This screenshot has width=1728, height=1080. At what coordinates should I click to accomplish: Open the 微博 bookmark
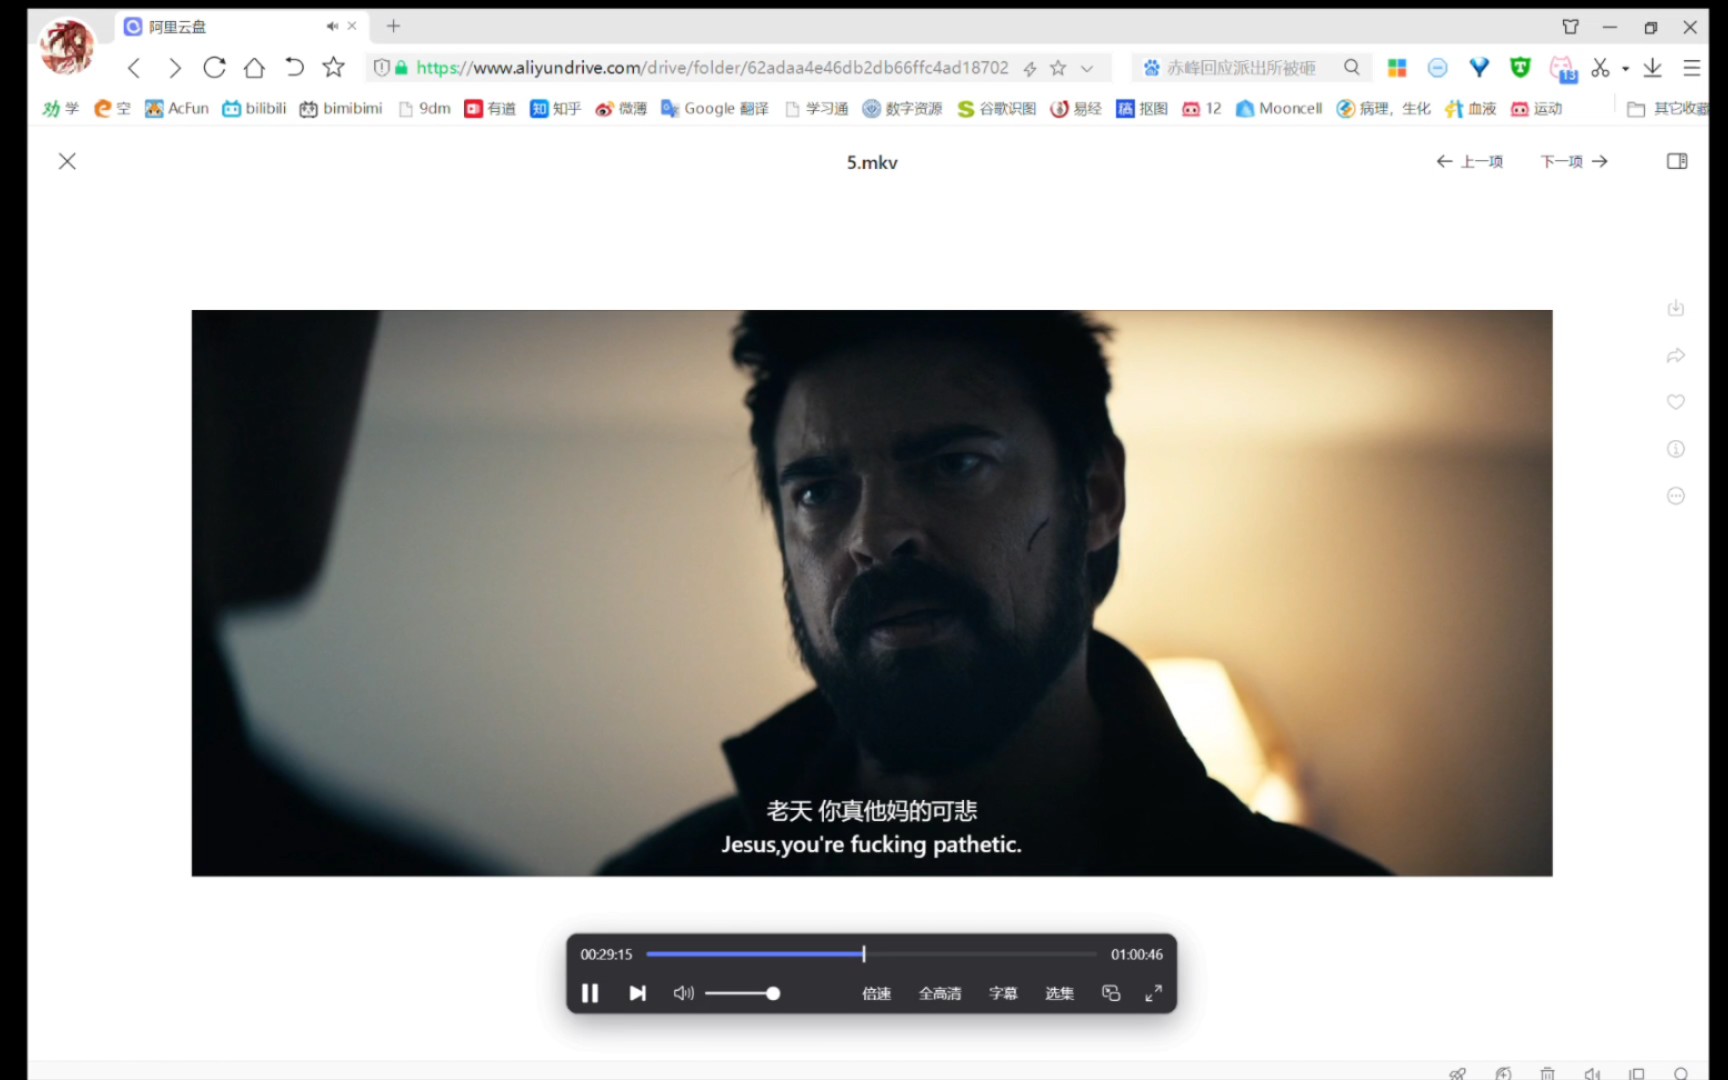(x=621, y=108)
